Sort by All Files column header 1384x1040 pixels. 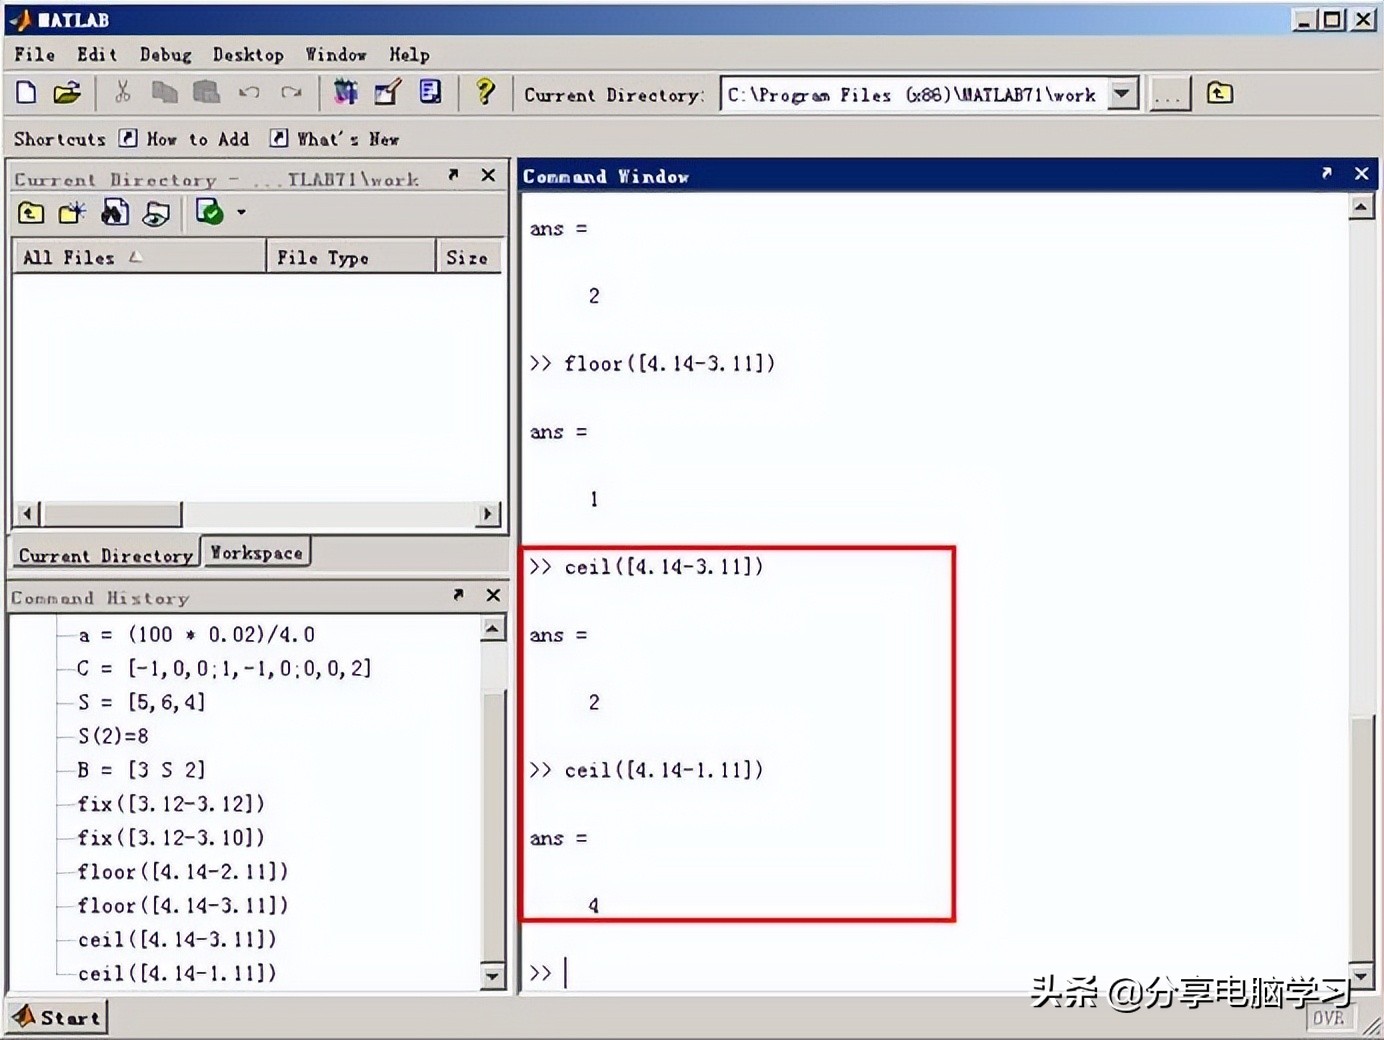coord(138,257)
